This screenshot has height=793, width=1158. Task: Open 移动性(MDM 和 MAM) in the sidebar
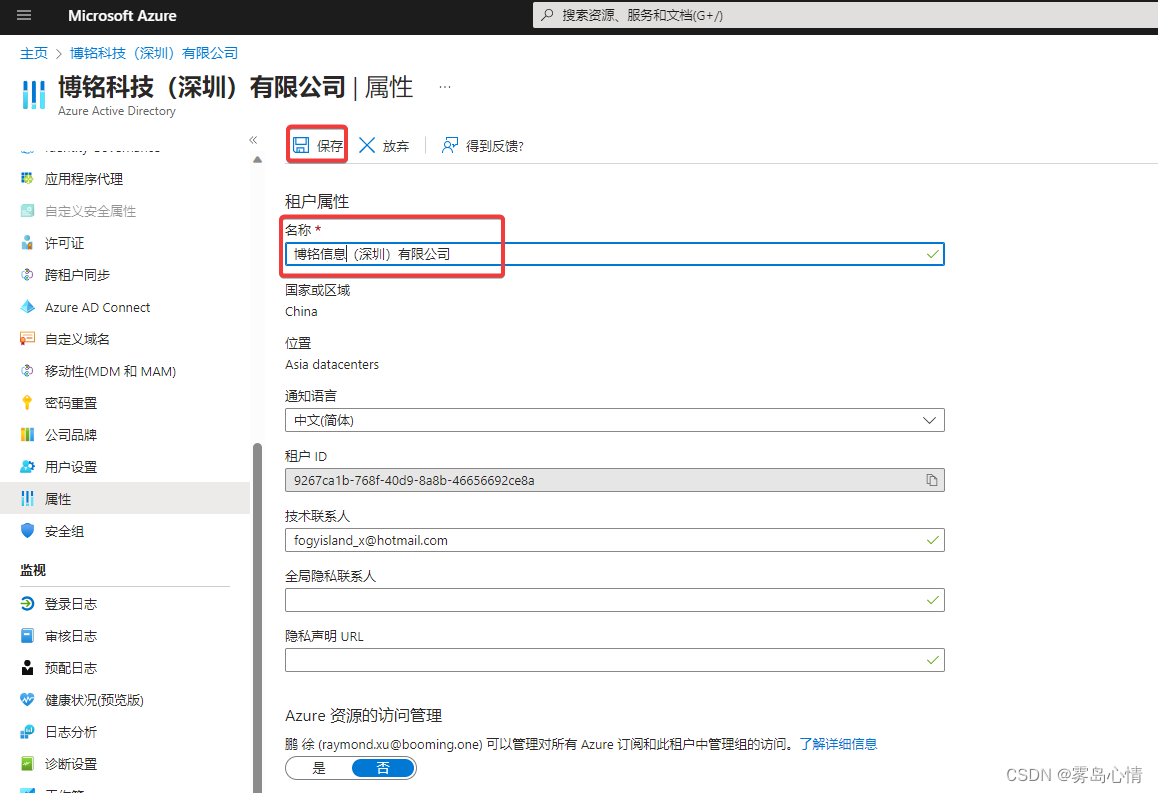[110, 371]
